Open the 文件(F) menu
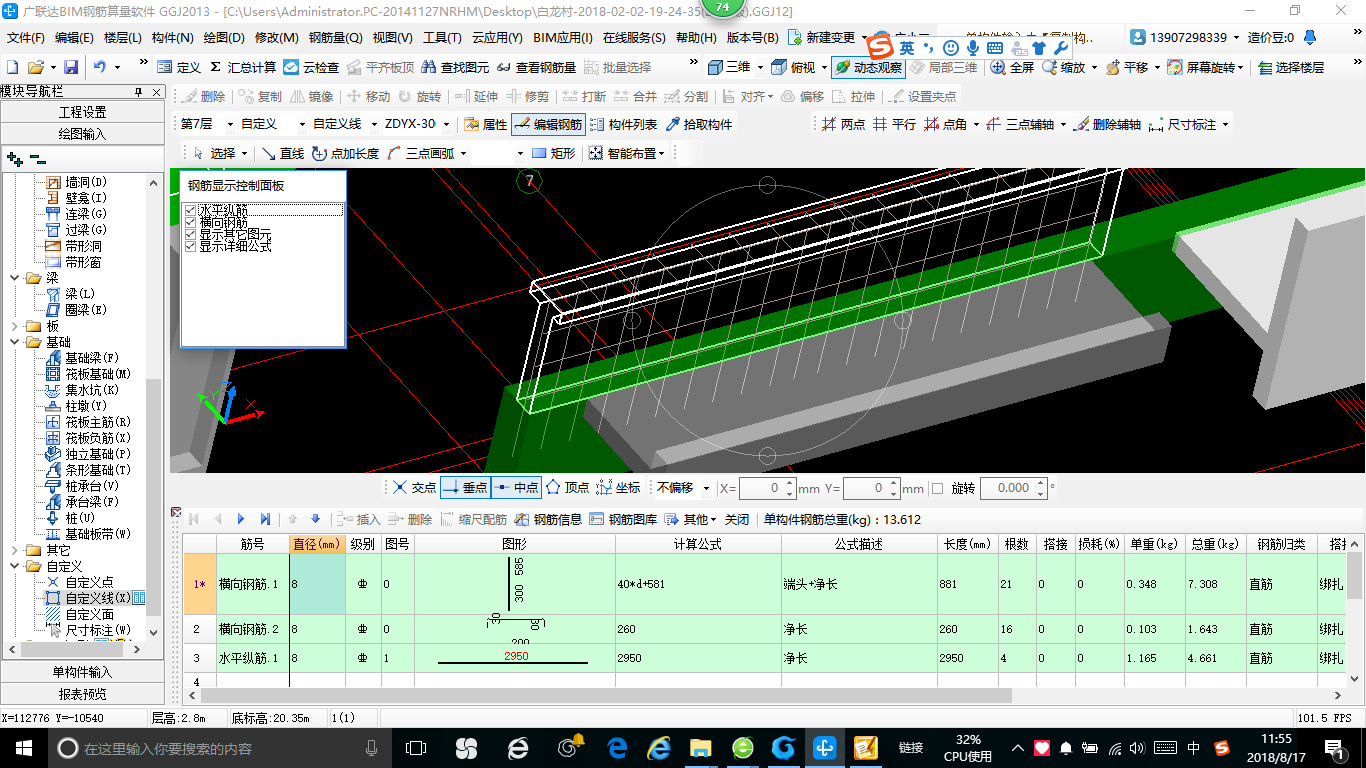Screen dimensions: 1366x768 26,38
